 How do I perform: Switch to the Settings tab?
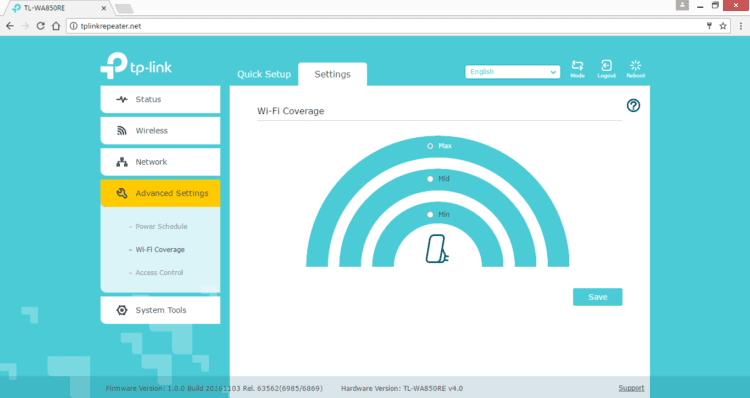pos(332,74)
